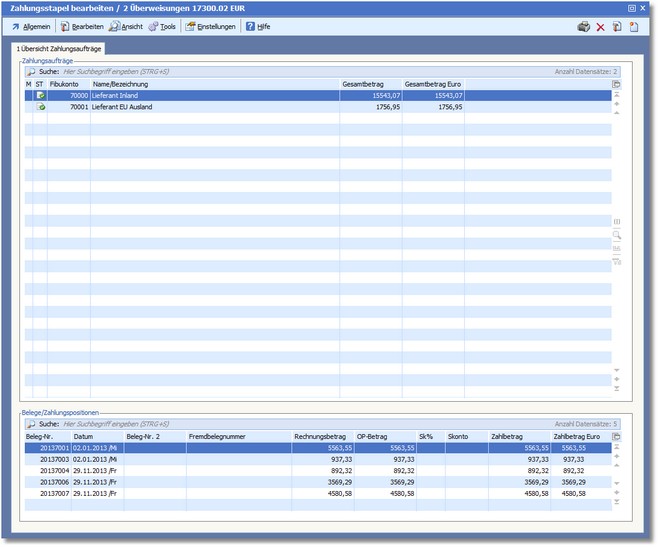This screenshot has height=547, width=658.
Task: Click the status icon for Lieferant Inland
Action: point(41,95)
